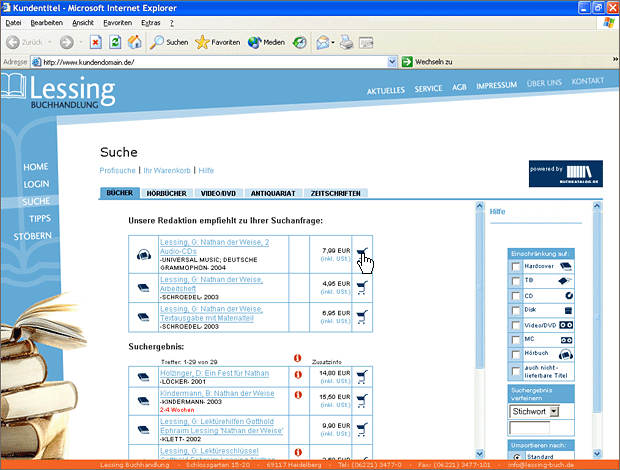This screenshot has height=470, width=620.
Task: Add Lektürehilfen Gotthold Ephraim Lessing to cart
Action: tap(362, 429)
